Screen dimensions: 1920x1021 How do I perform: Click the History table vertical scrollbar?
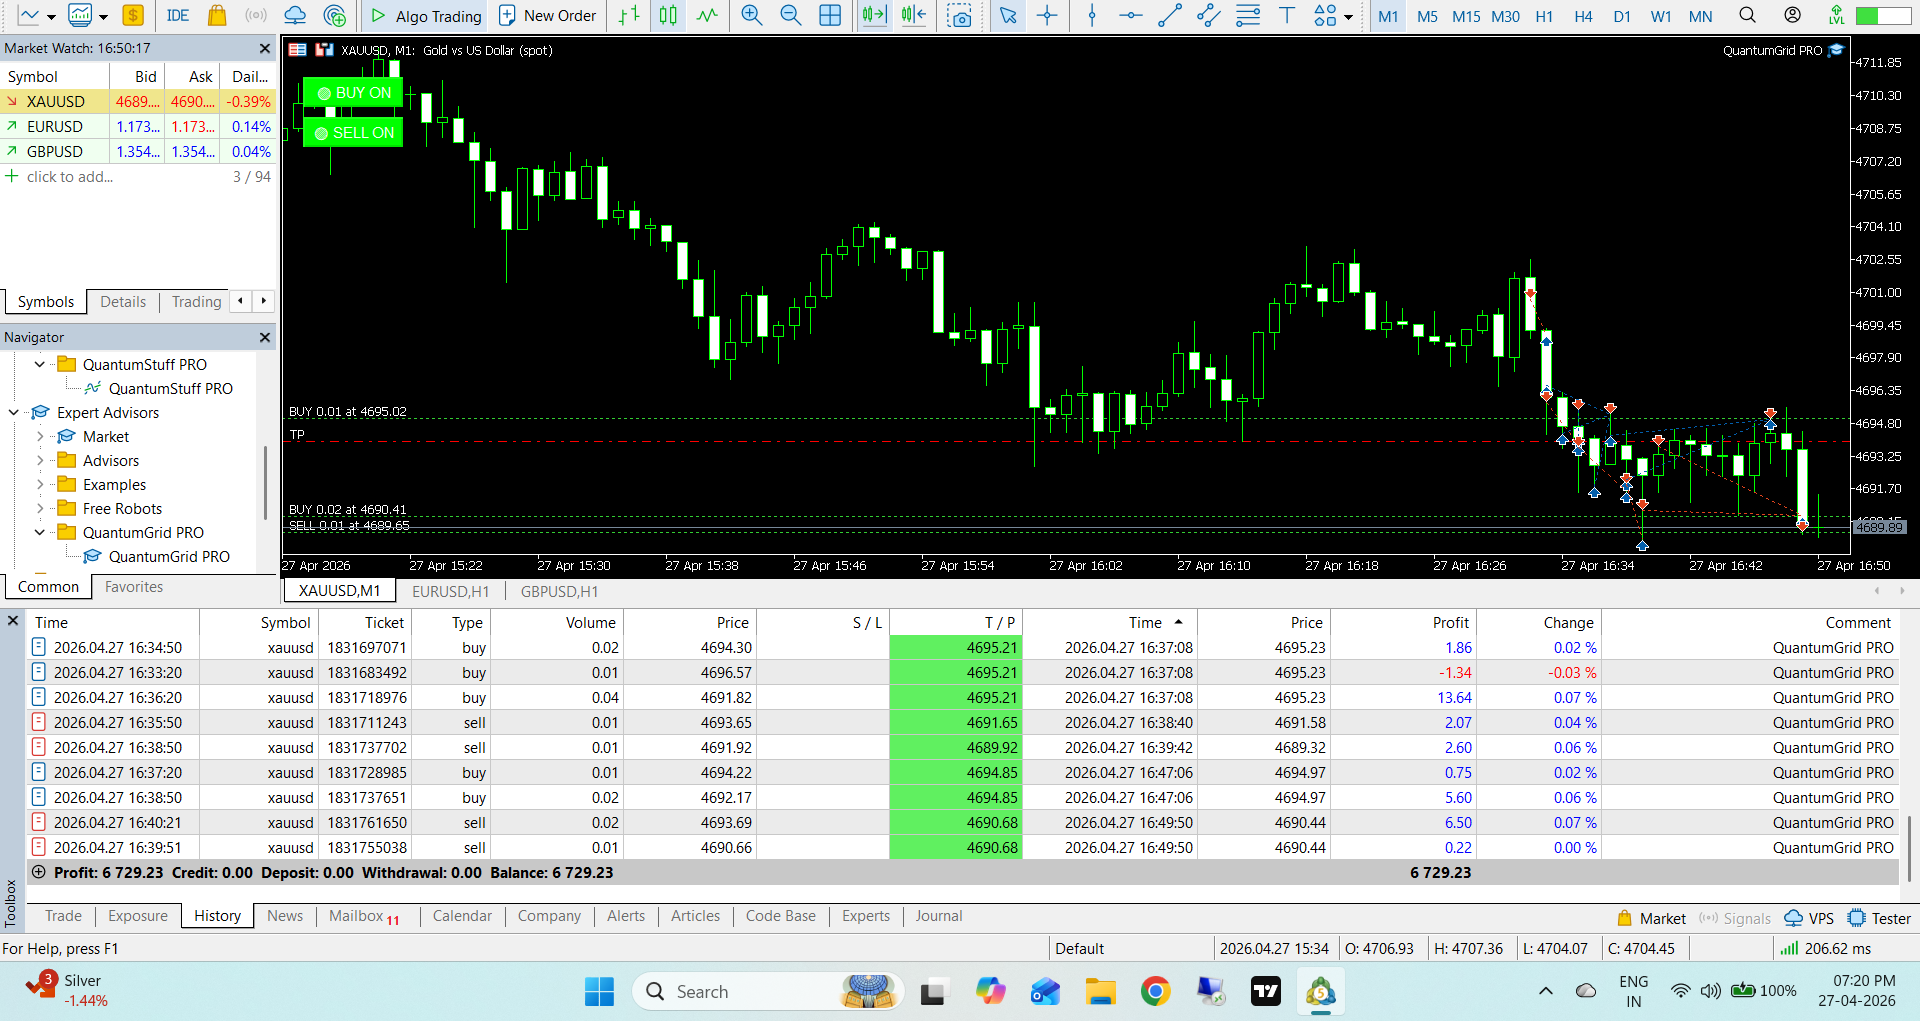click(x=1910, y=848)
